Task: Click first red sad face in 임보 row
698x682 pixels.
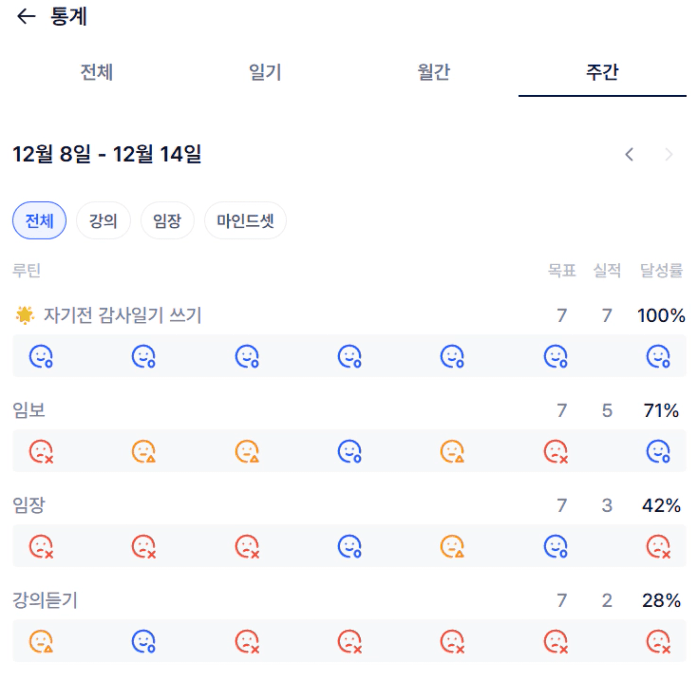Action: tap(40, 452)
